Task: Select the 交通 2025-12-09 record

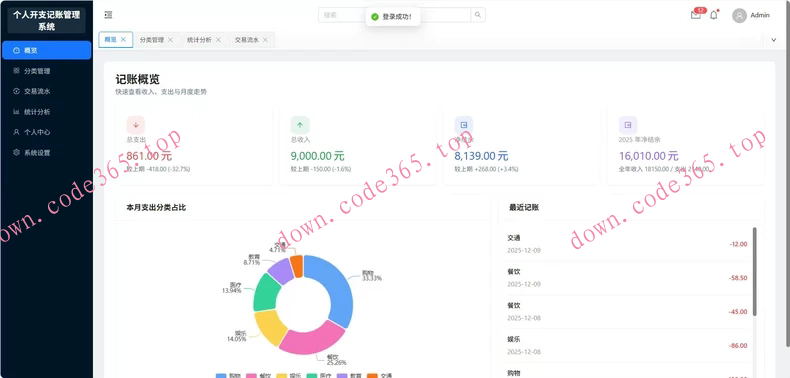Action: coord(627,244)
